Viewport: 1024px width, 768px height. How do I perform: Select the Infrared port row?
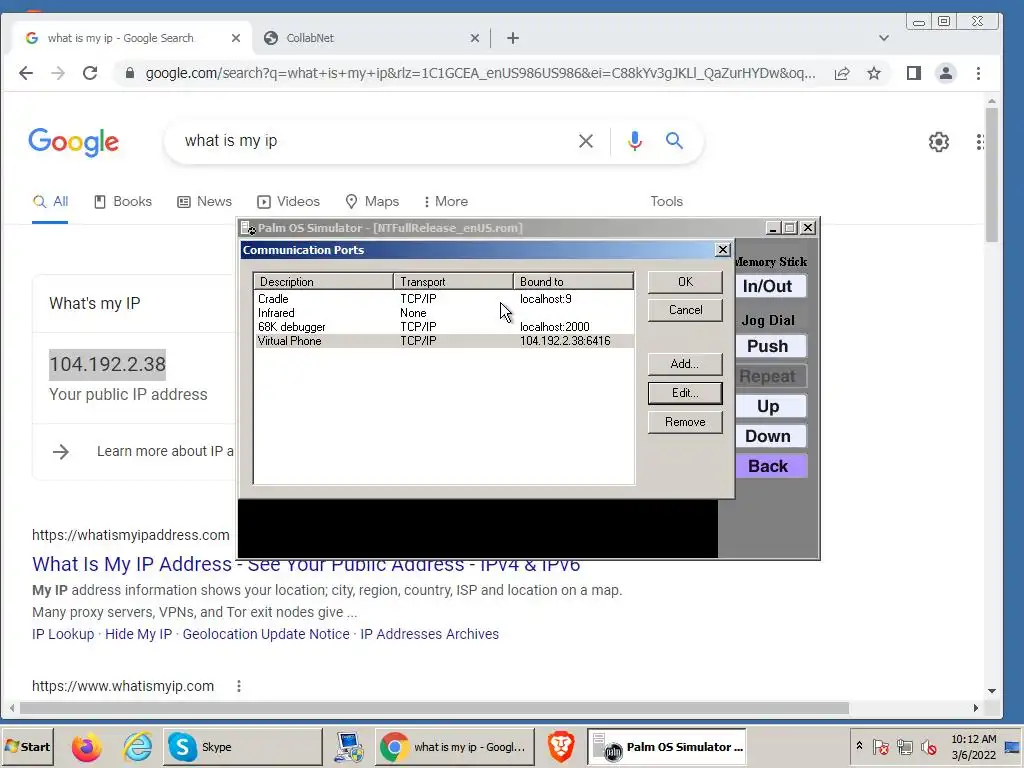[x=443, y=313]
